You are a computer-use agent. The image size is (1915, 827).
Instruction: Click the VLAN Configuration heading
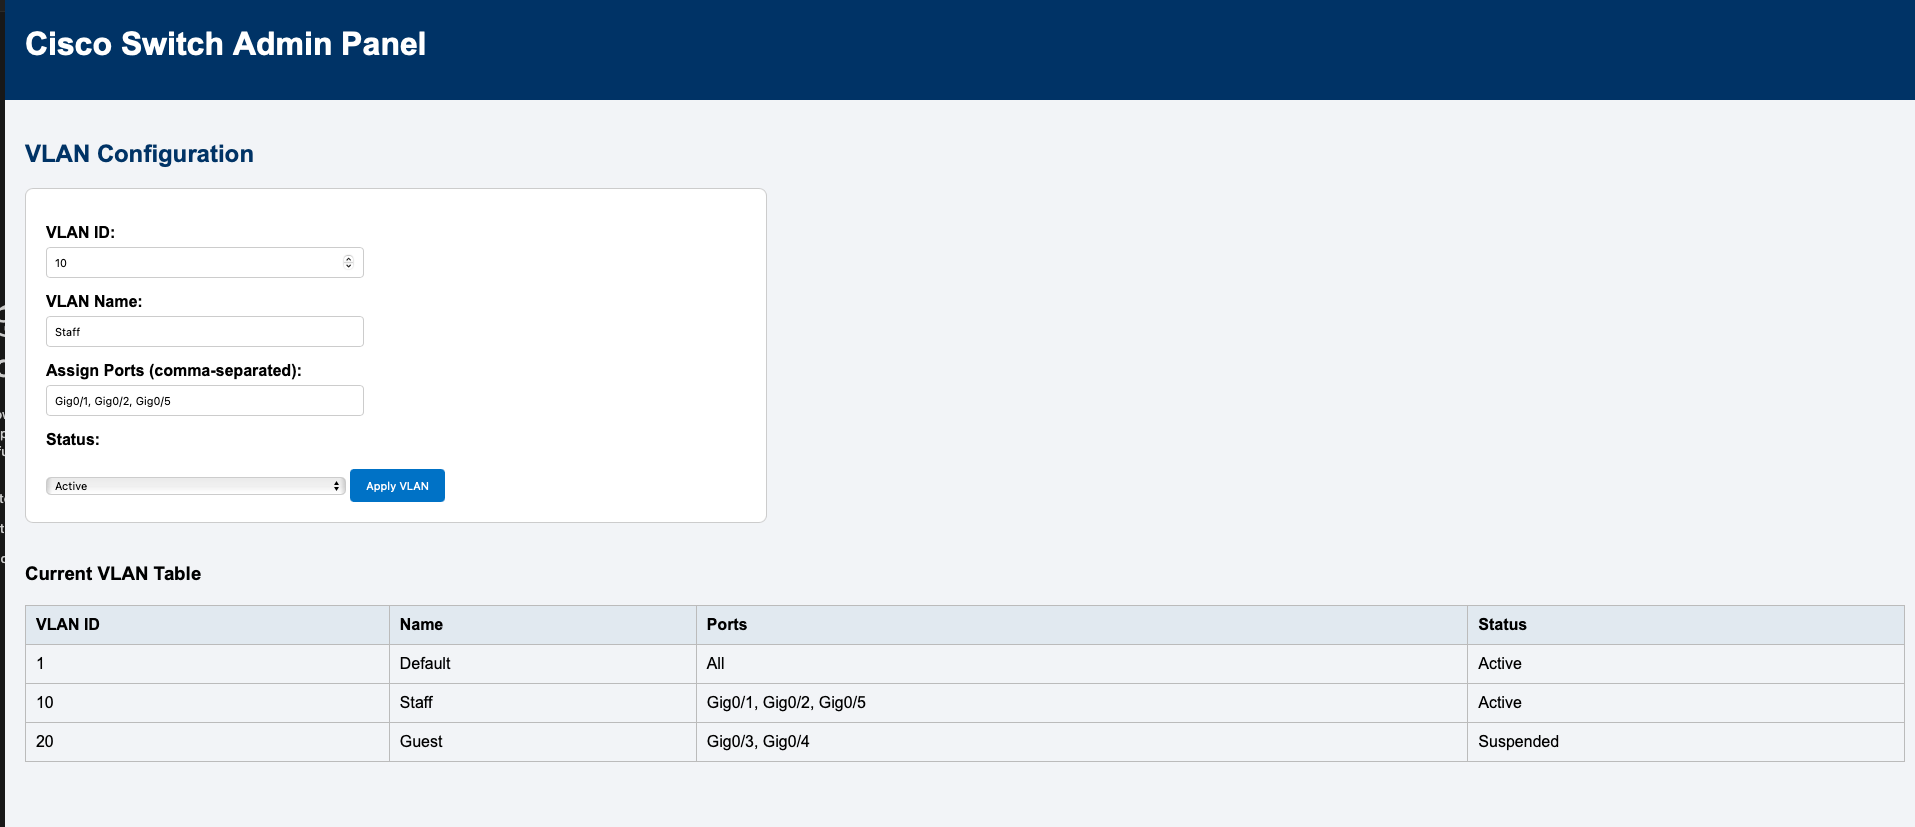[139, 154]
